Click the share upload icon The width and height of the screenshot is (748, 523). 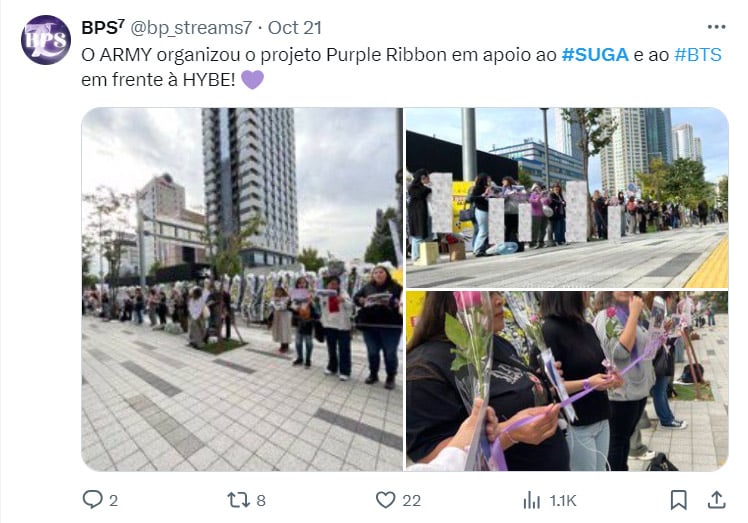716,500
